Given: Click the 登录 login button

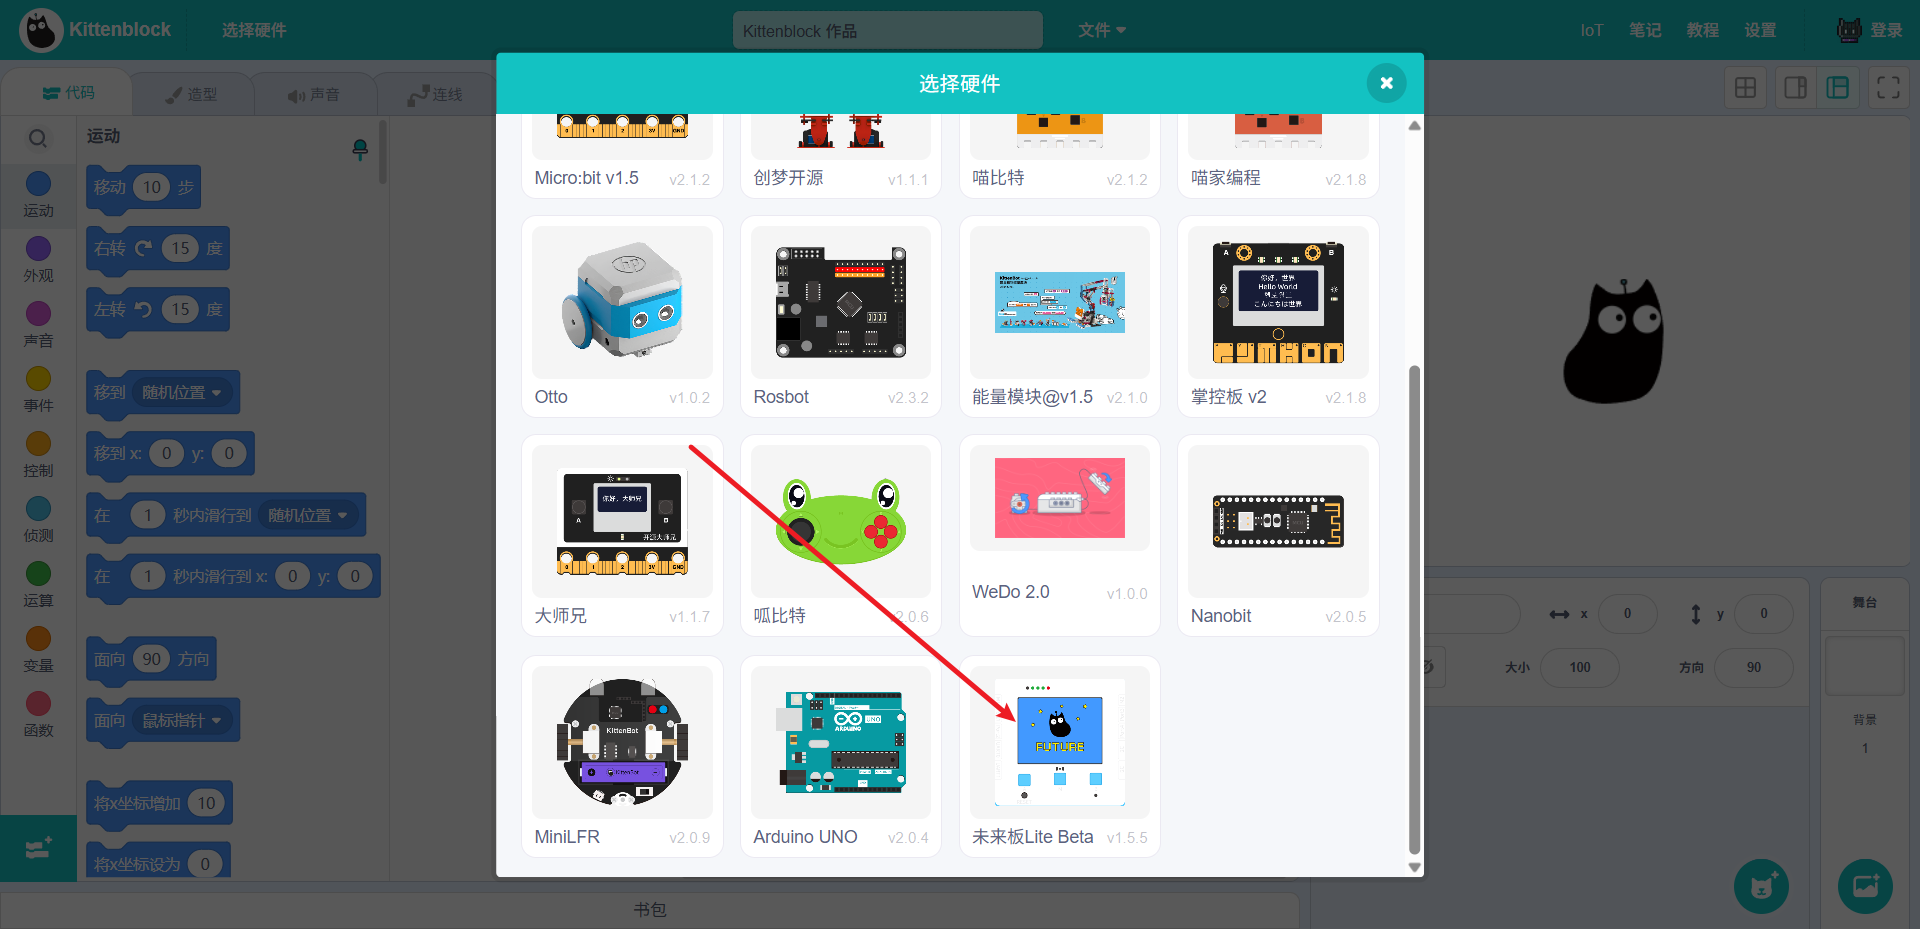Looking at the screenshot, I should 1869,30.
